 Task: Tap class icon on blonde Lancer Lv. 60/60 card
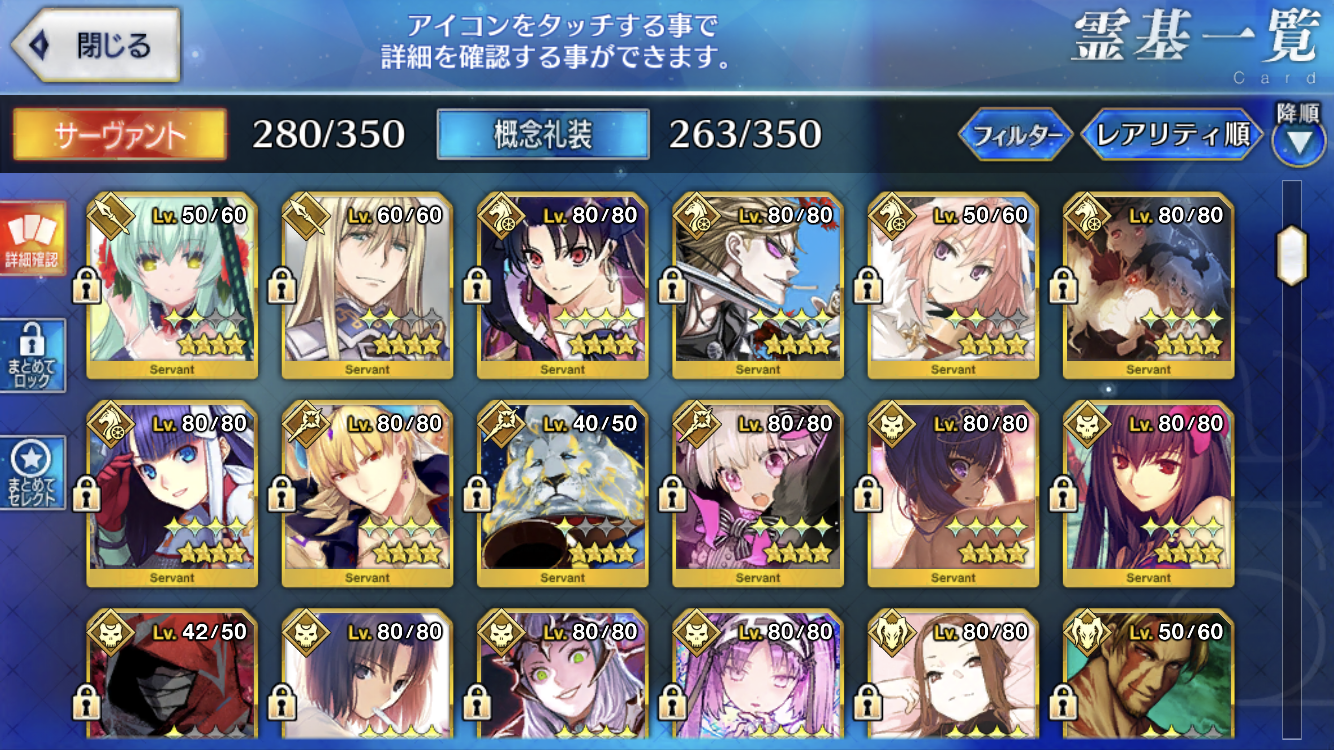304,215
